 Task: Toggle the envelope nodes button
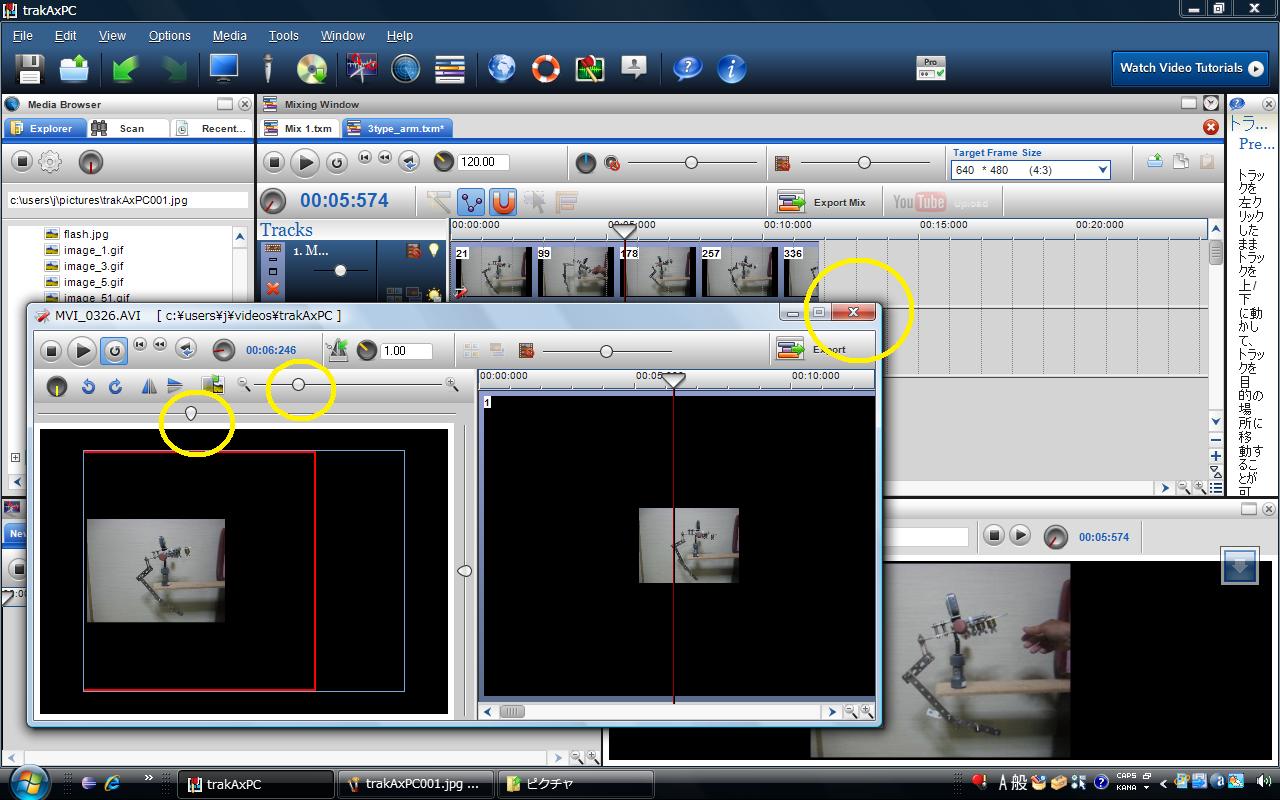[471, 202]
